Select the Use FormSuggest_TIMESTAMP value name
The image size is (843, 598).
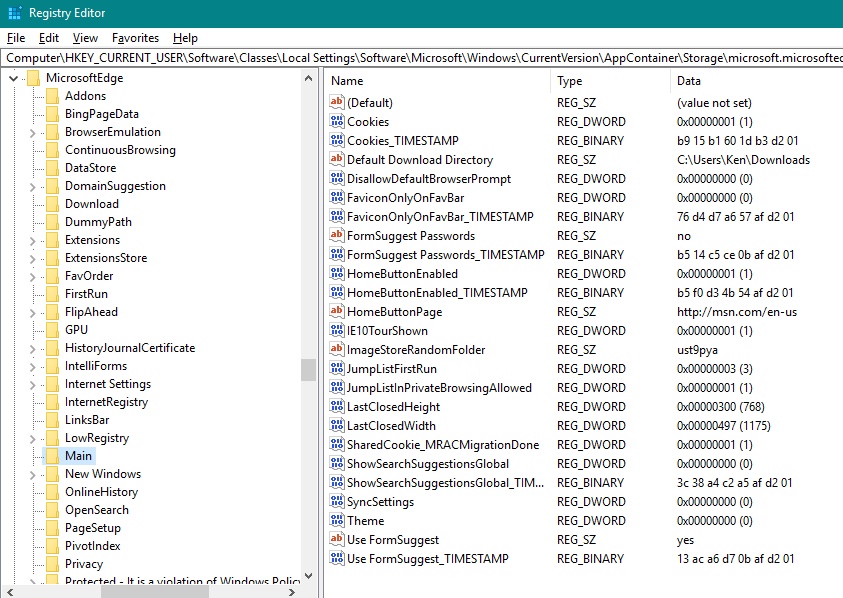(x=427, y=559)
